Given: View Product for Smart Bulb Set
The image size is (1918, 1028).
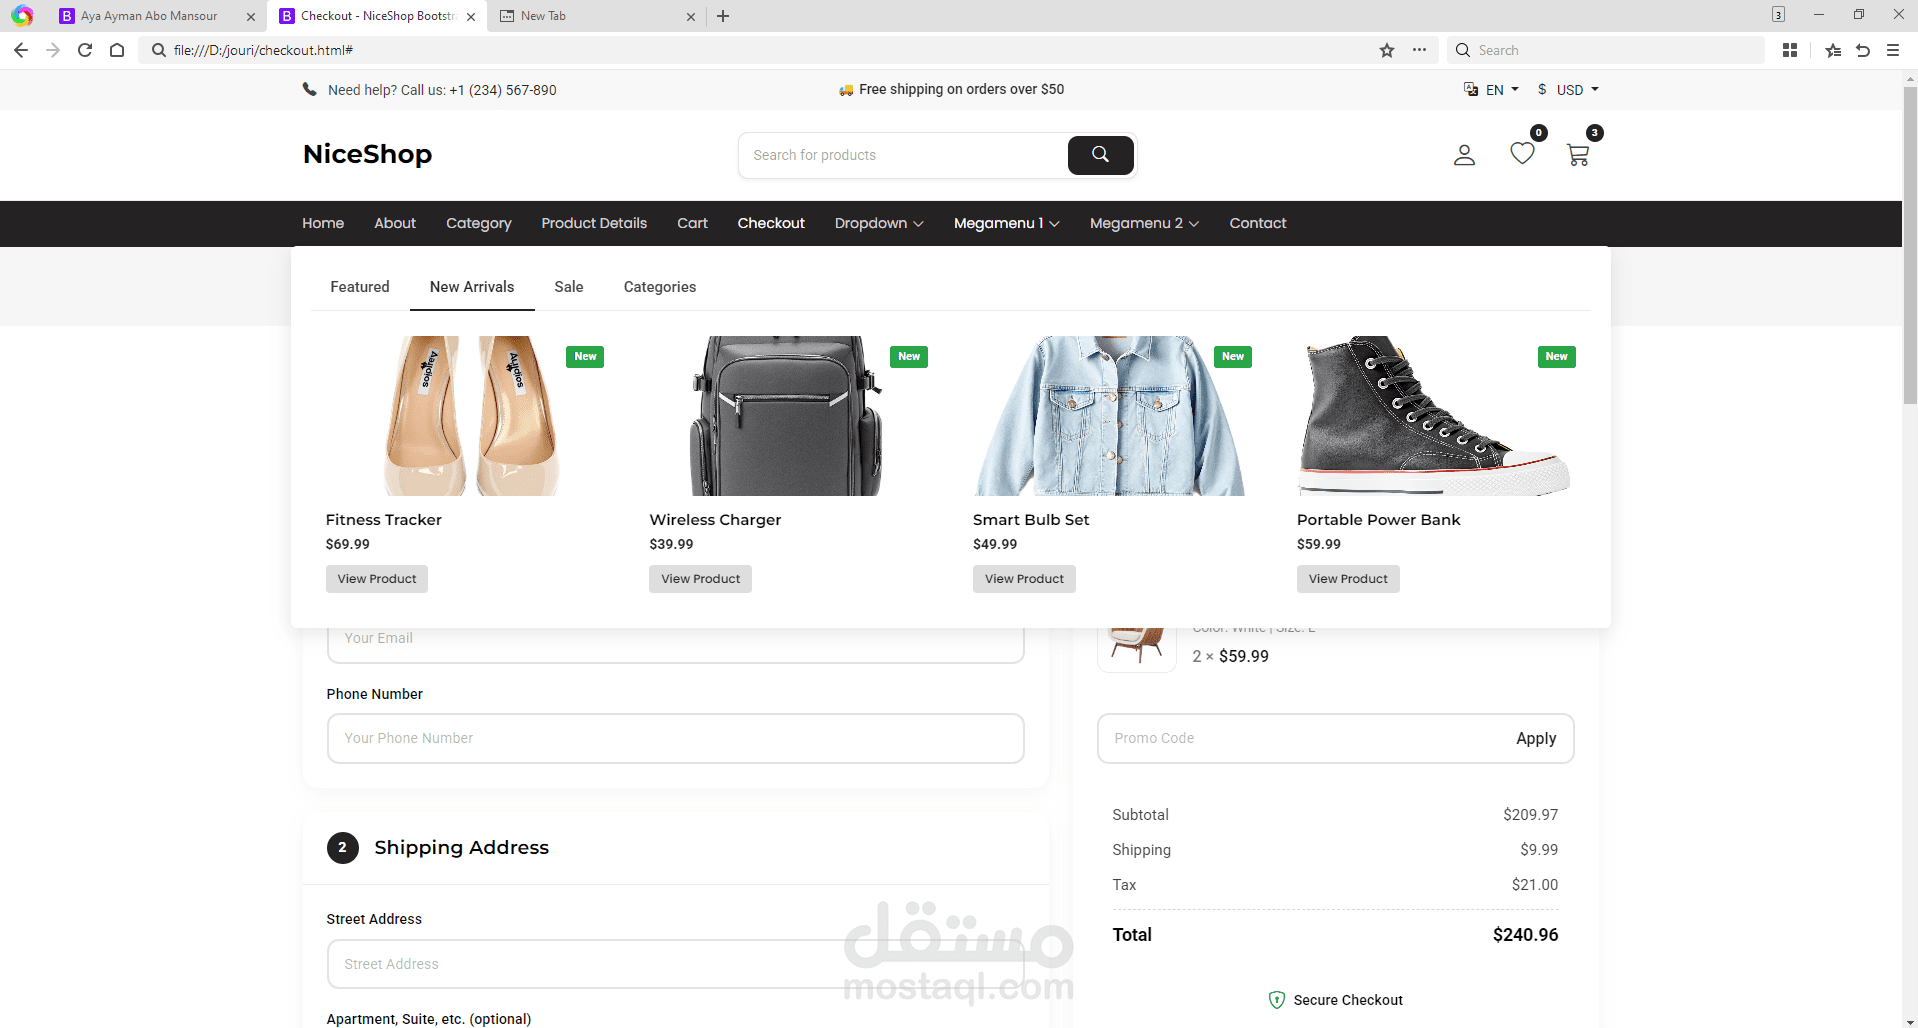Looking at the screenshot, I should [1024, 579].
